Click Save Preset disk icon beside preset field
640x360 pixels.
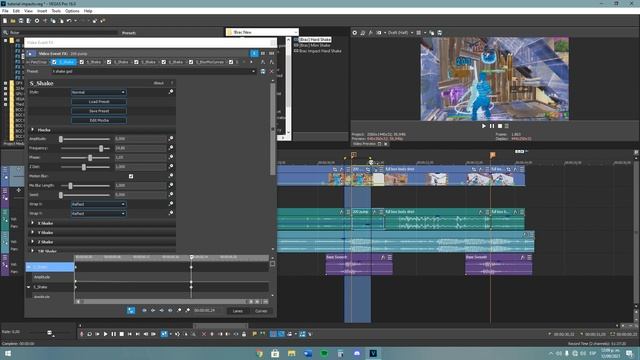(x=263, y=71)
